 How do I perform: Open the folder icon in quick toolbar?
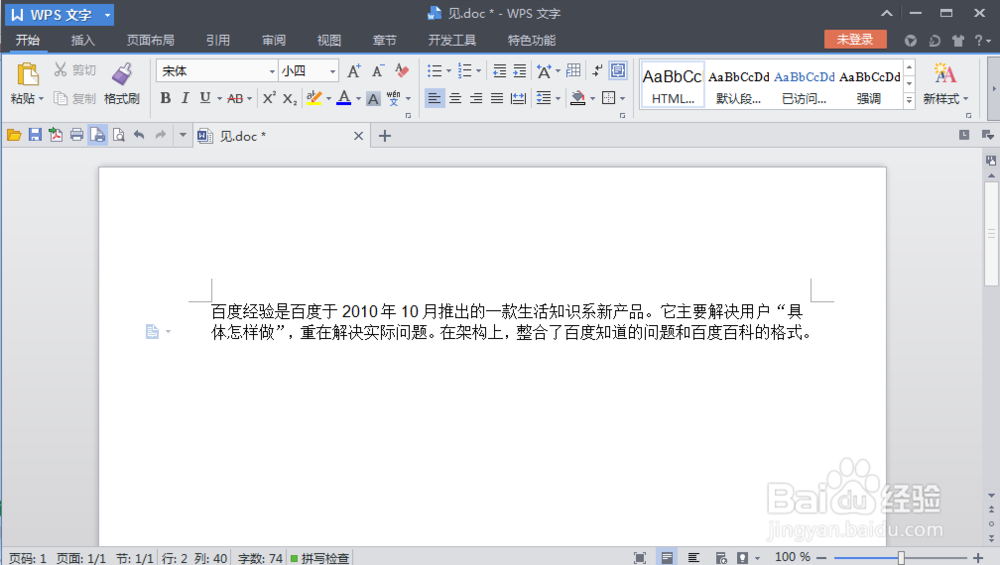click(14, 135)
